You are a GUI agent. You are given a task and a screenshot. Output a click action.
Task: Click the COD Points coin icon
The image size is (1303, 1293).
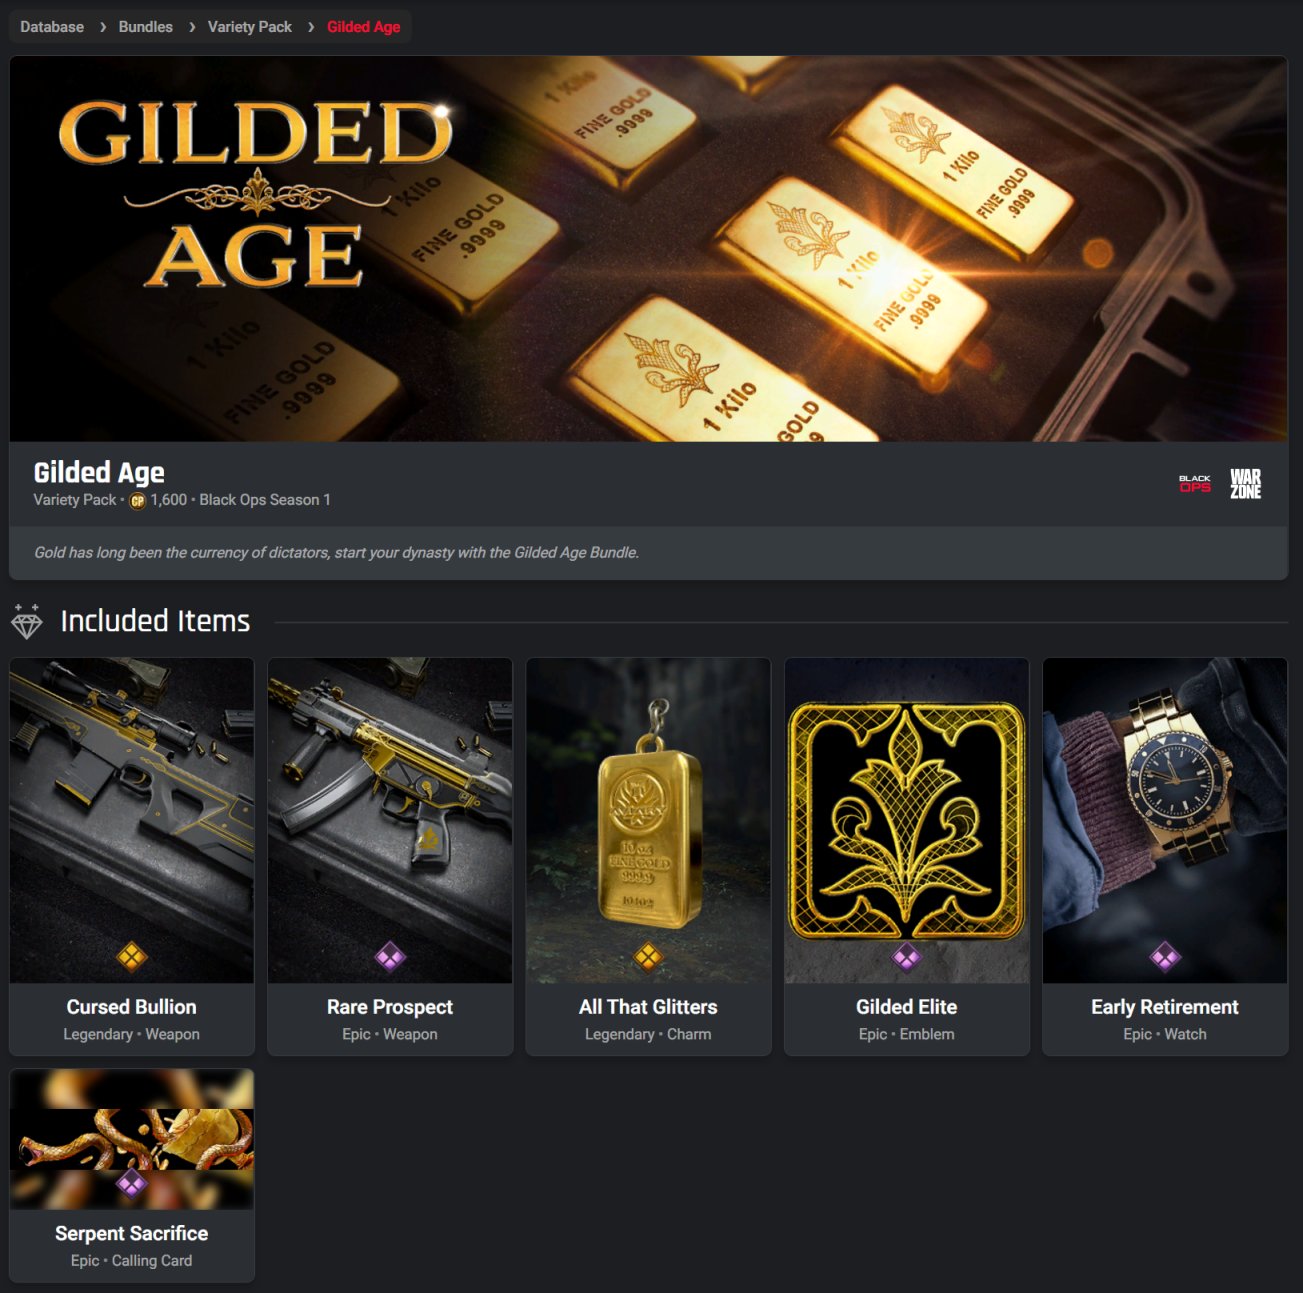point(138,501)
